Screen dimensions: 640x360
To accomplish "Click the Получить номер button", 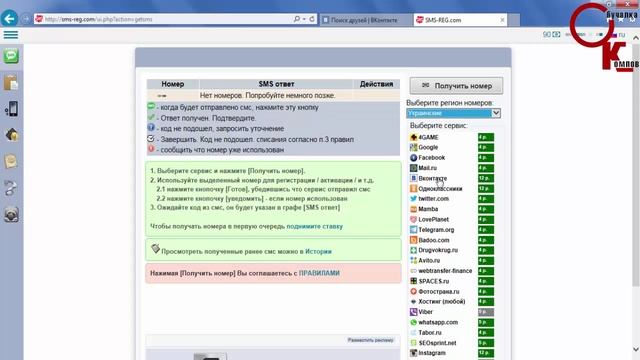I will coord(456,86).
